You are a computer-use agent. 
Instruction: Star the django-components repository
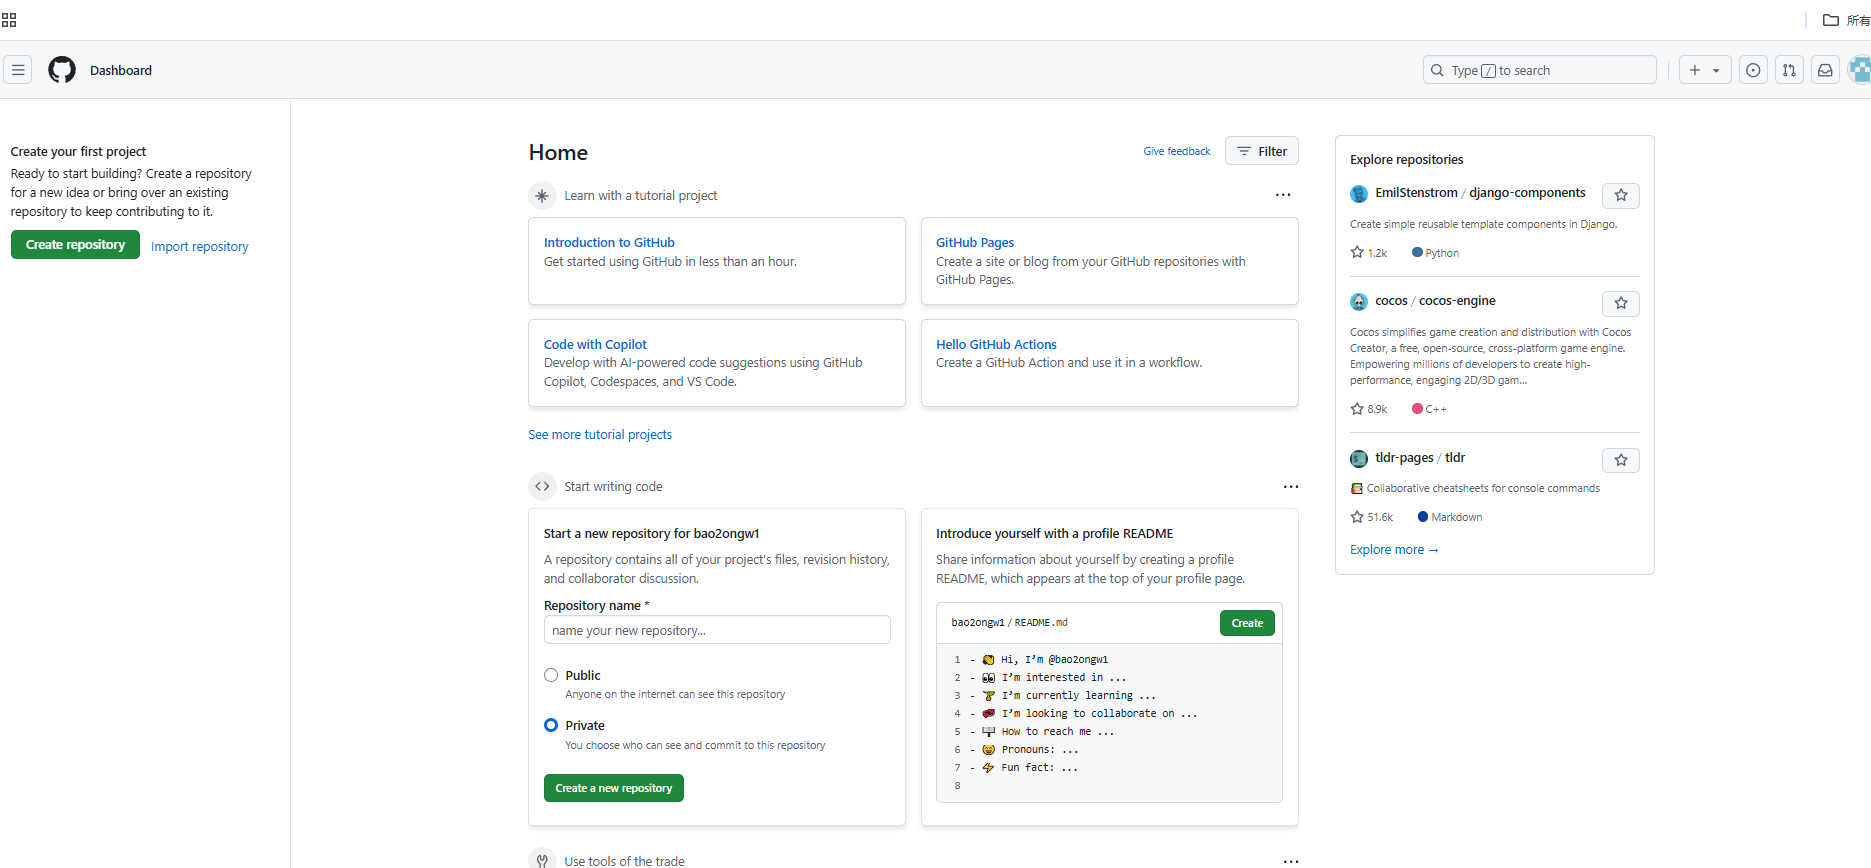(1620, 195)
